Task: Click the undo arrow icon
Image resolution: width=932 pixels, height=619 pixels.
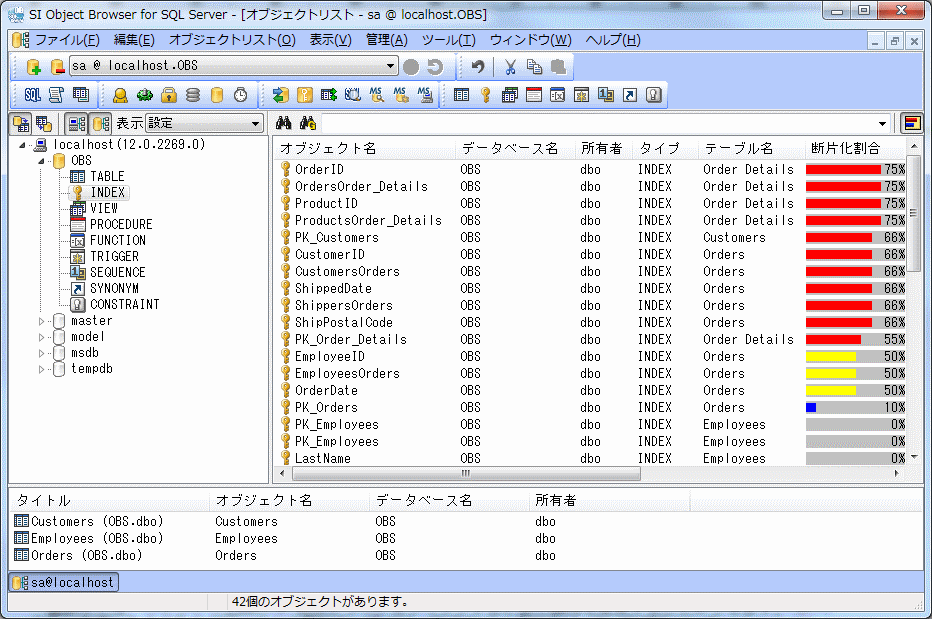Action: 478,67
